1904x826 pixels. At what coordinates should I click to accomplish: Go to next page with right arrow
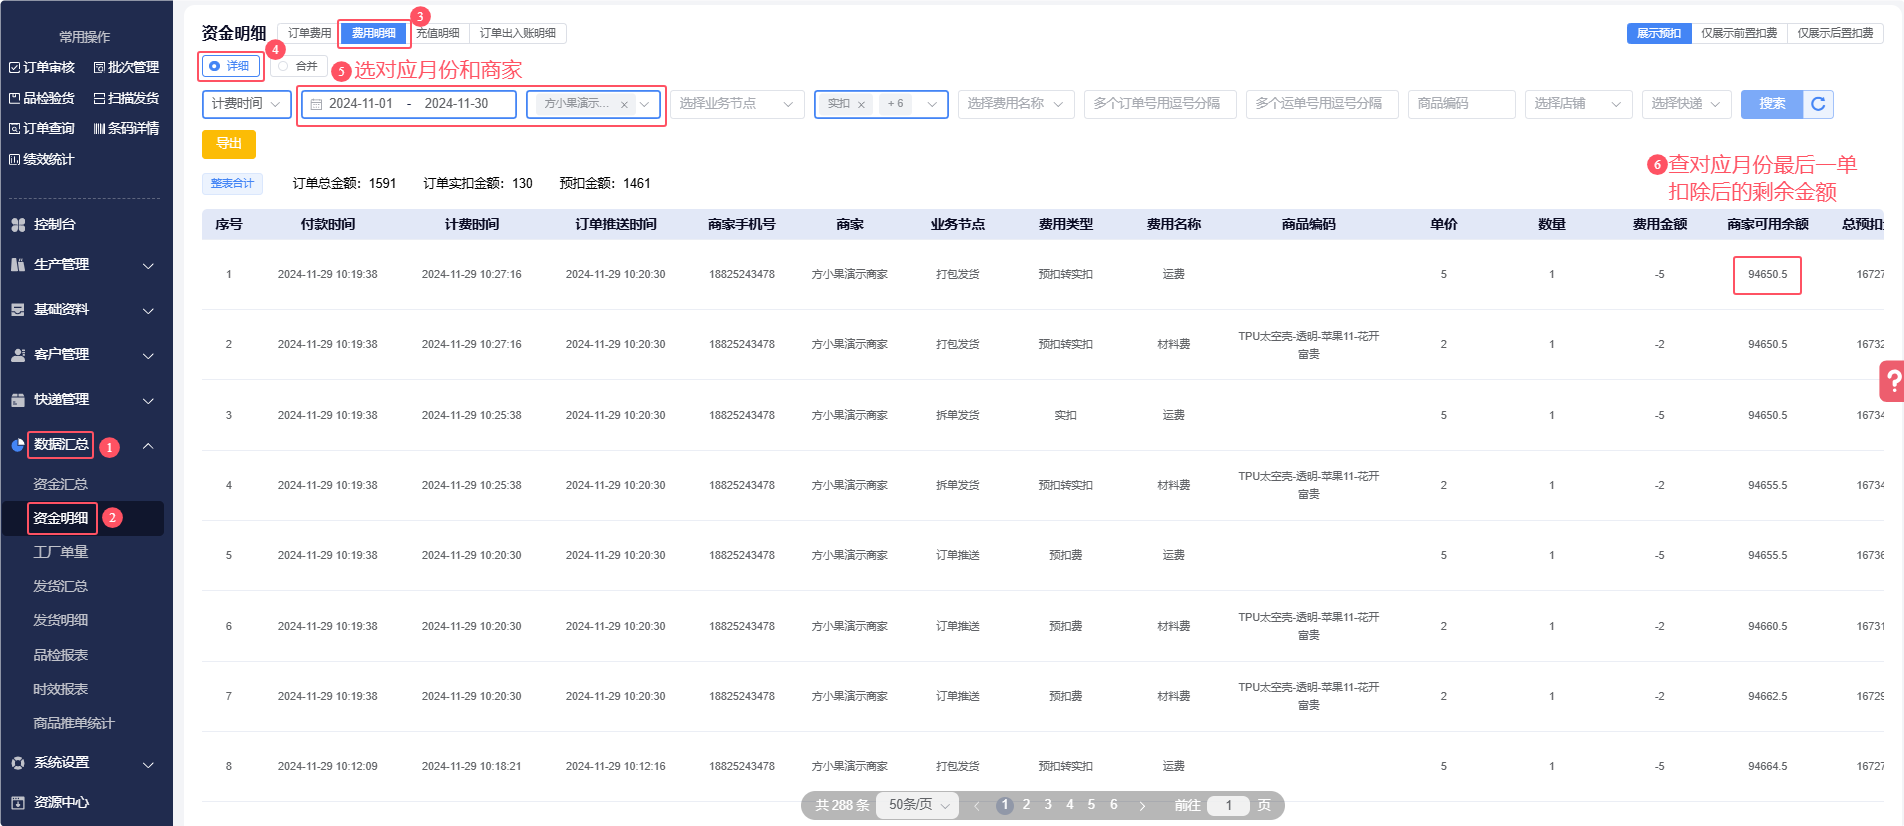point(1142,806)
